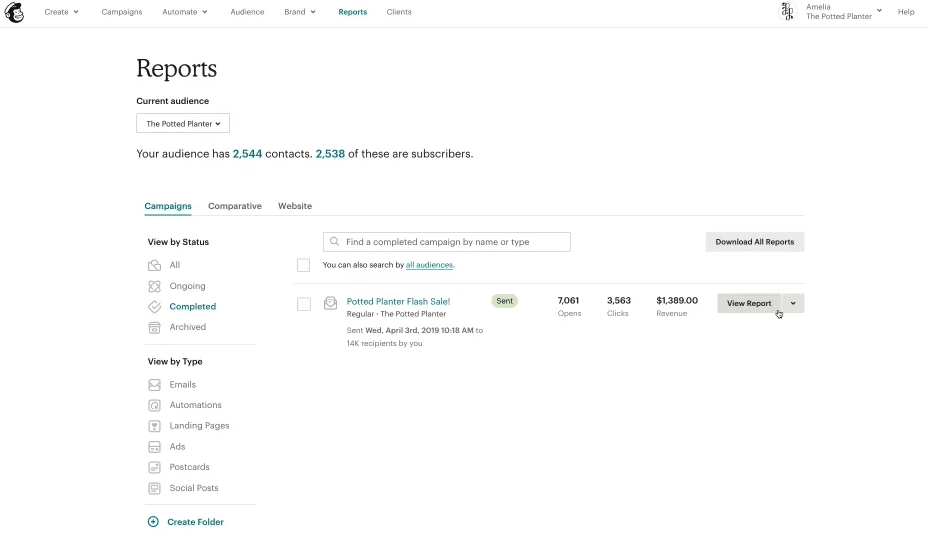Image resolution: width=928 pixels, height=534 pixels.
Task: Open the Amelia account profile menu
Action: pyautogui.click(x=832, y=12)
